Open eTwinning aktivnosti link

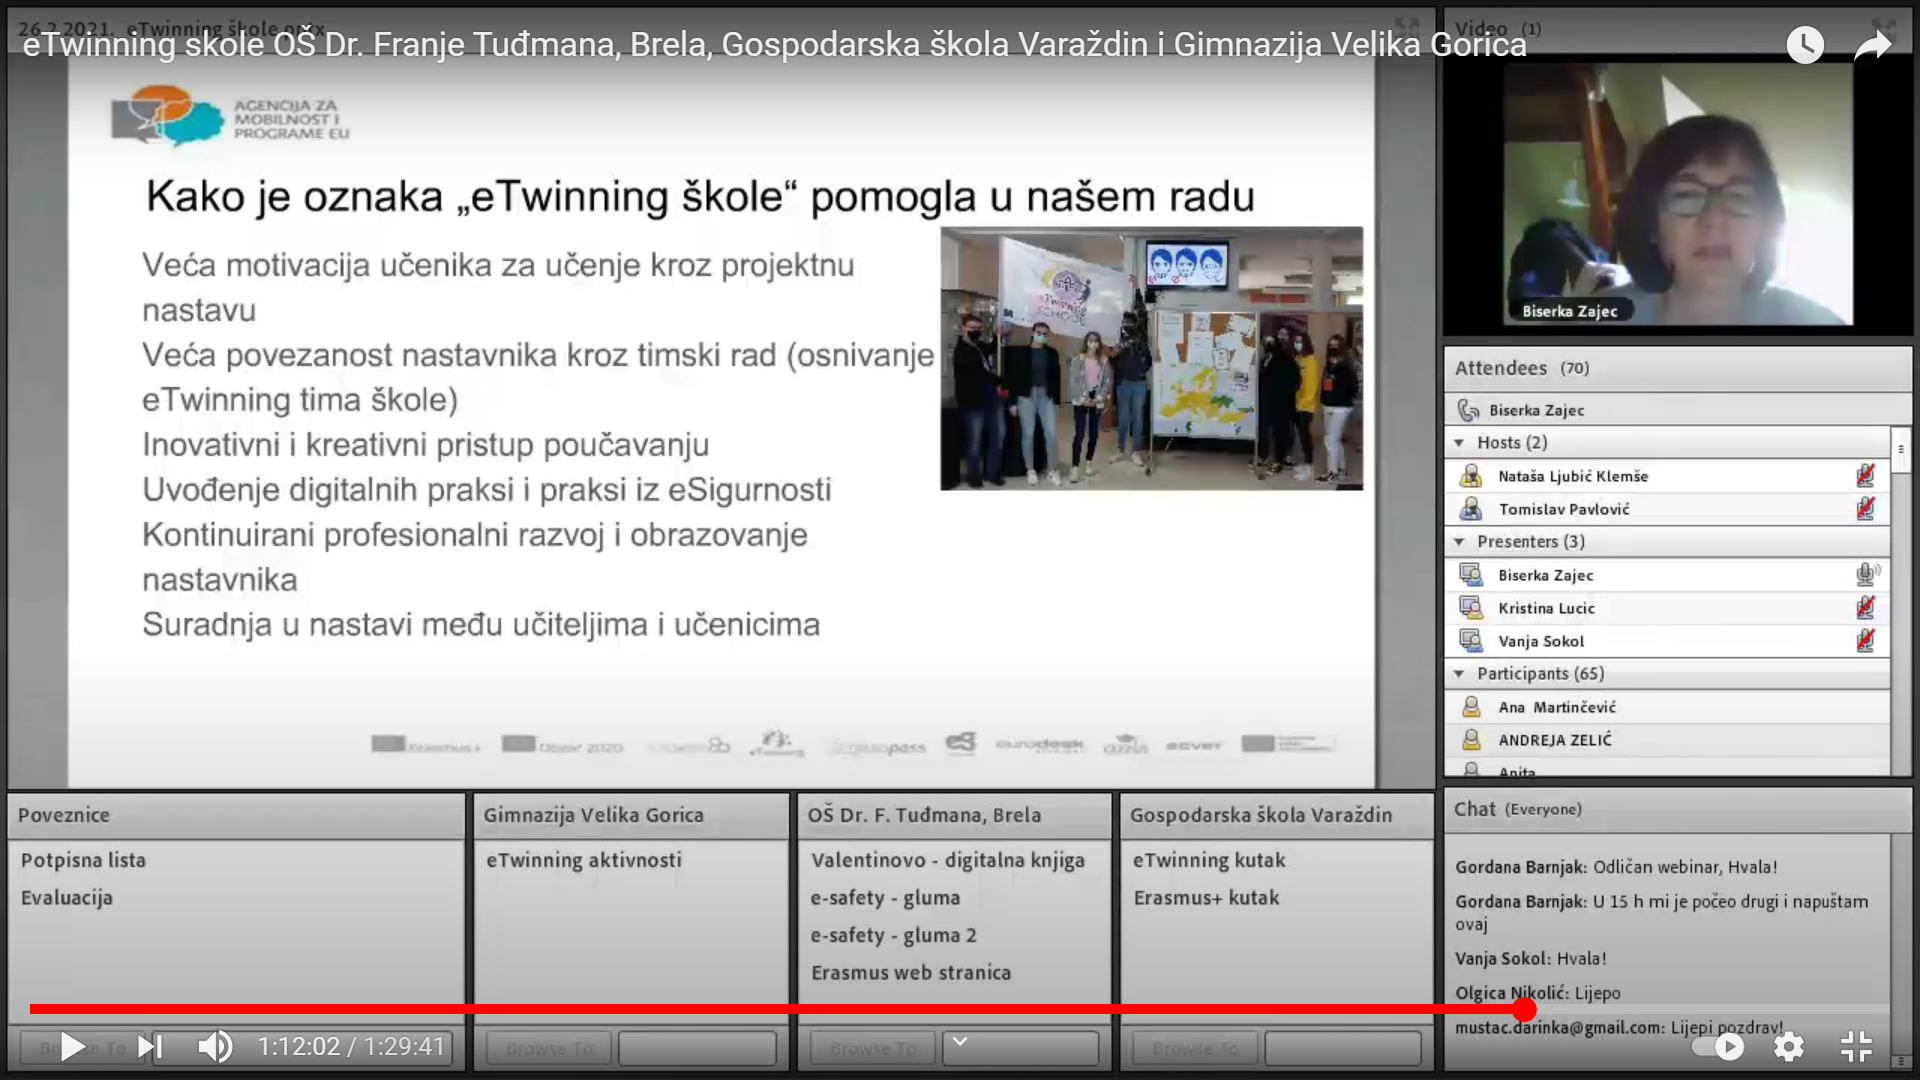point(584,860)
